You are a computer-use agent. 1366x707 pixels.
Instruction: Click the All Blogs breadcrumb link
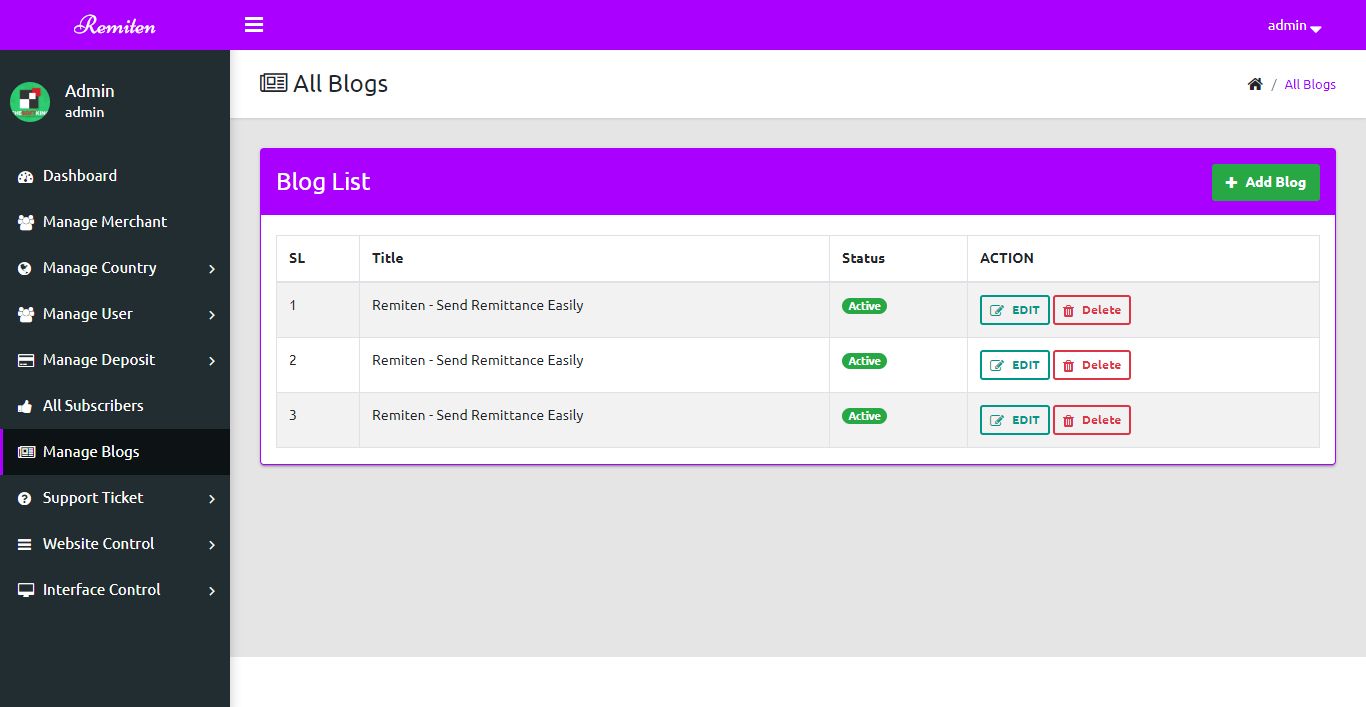pyautogui.click(x=1310, y=85)
